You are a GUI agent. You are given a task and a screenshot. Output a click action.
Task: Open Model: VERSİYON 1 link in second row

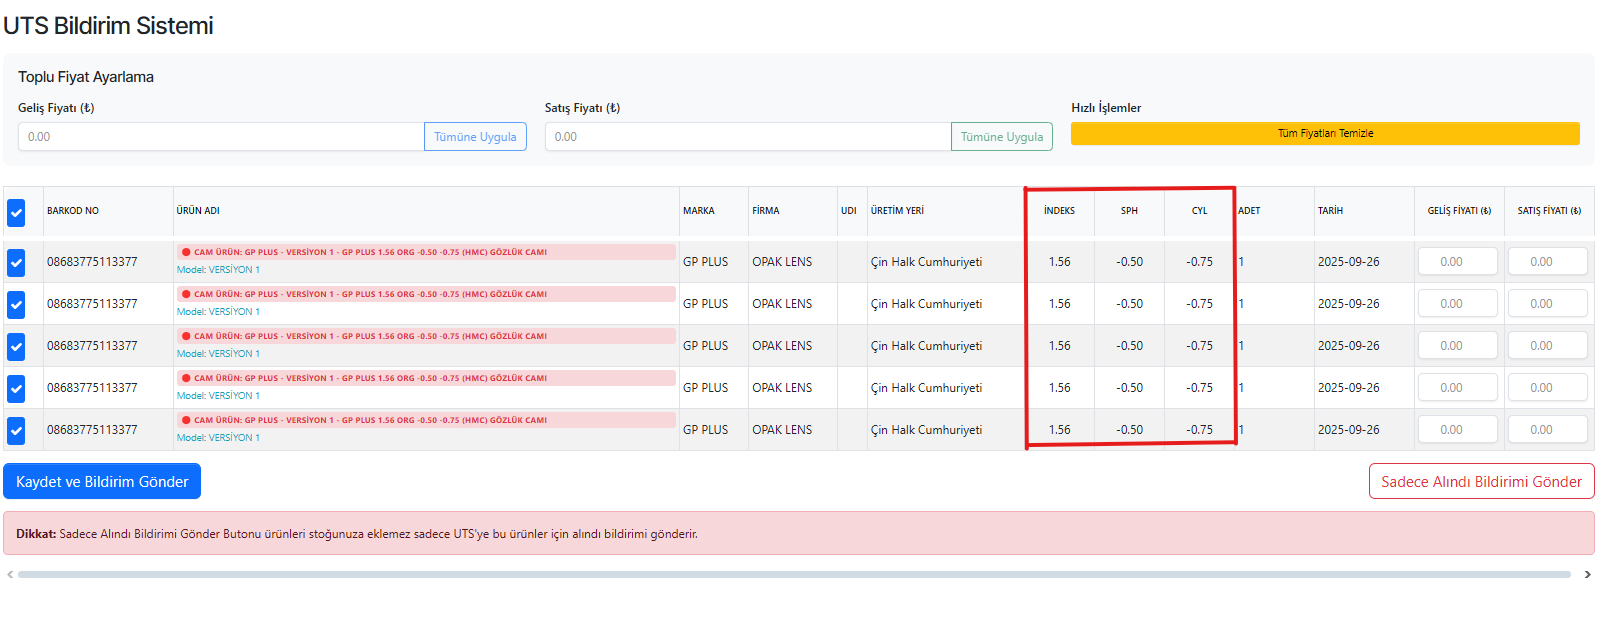[218, 312]
